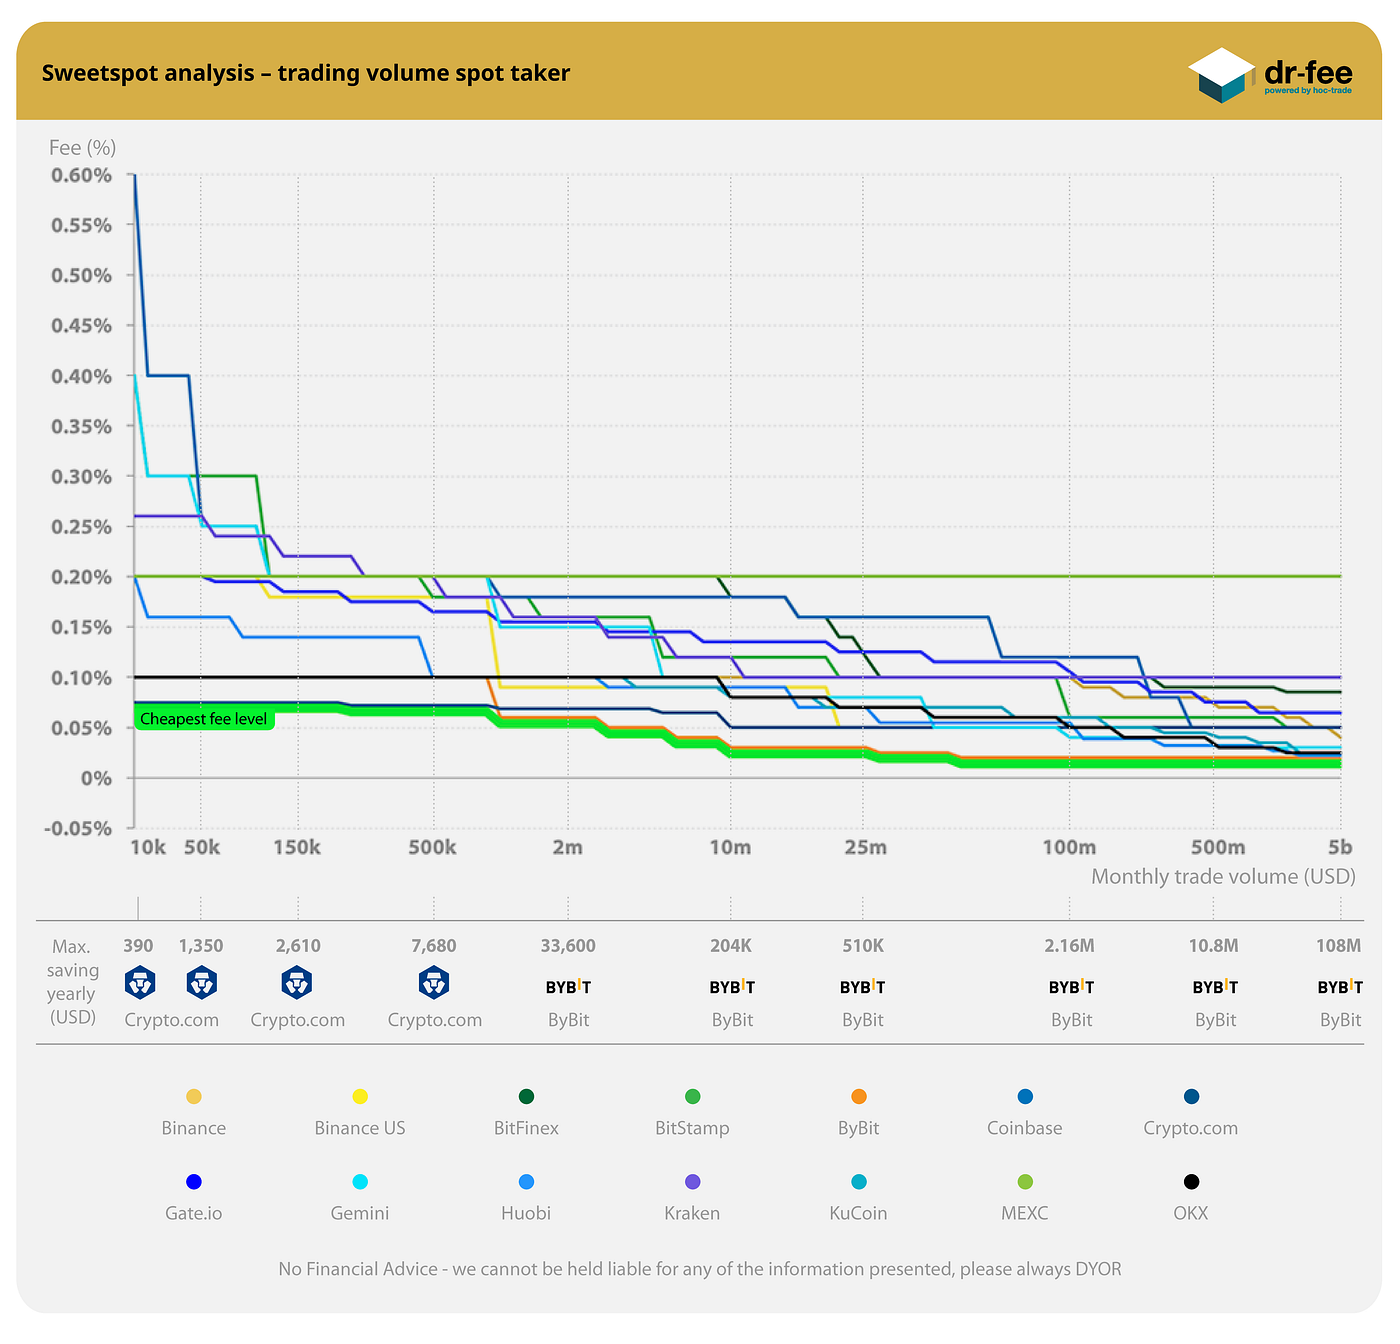The image size is (1400, 1344).
Task: Select the MEXC light green legend dot
Action: 1025,1182
